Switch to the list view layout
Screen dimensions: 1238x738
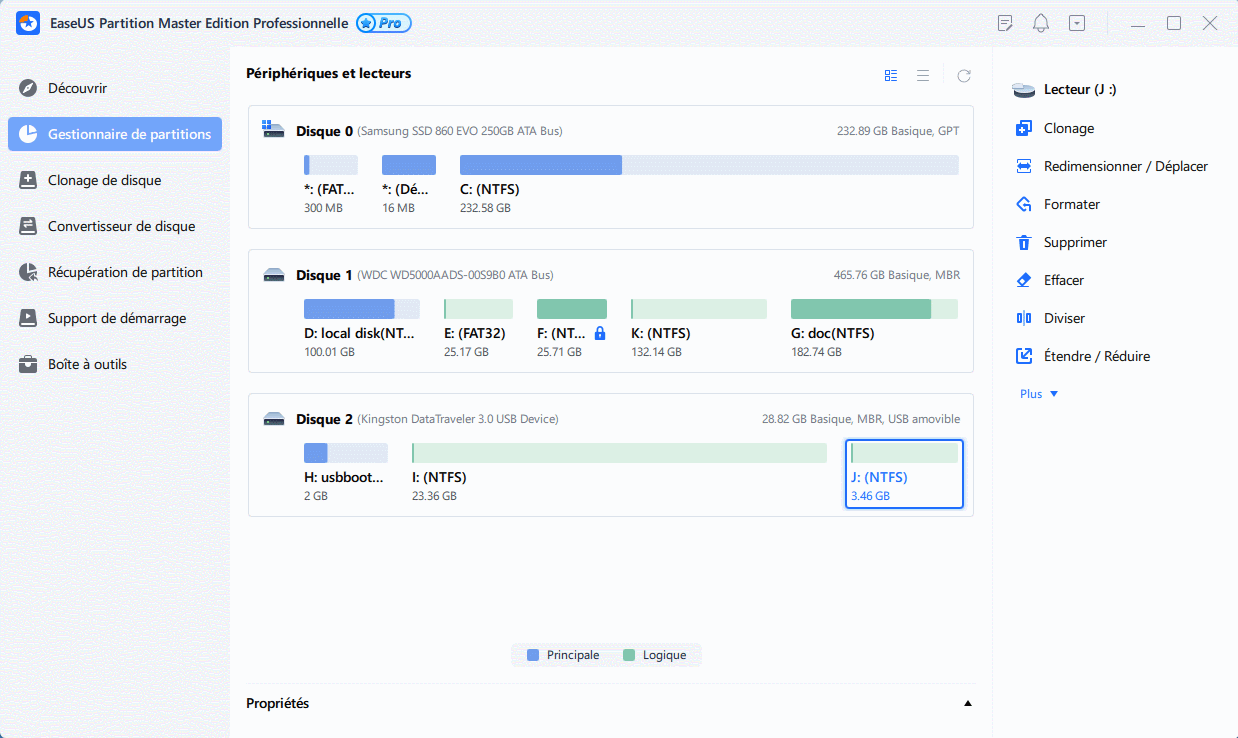923,75
